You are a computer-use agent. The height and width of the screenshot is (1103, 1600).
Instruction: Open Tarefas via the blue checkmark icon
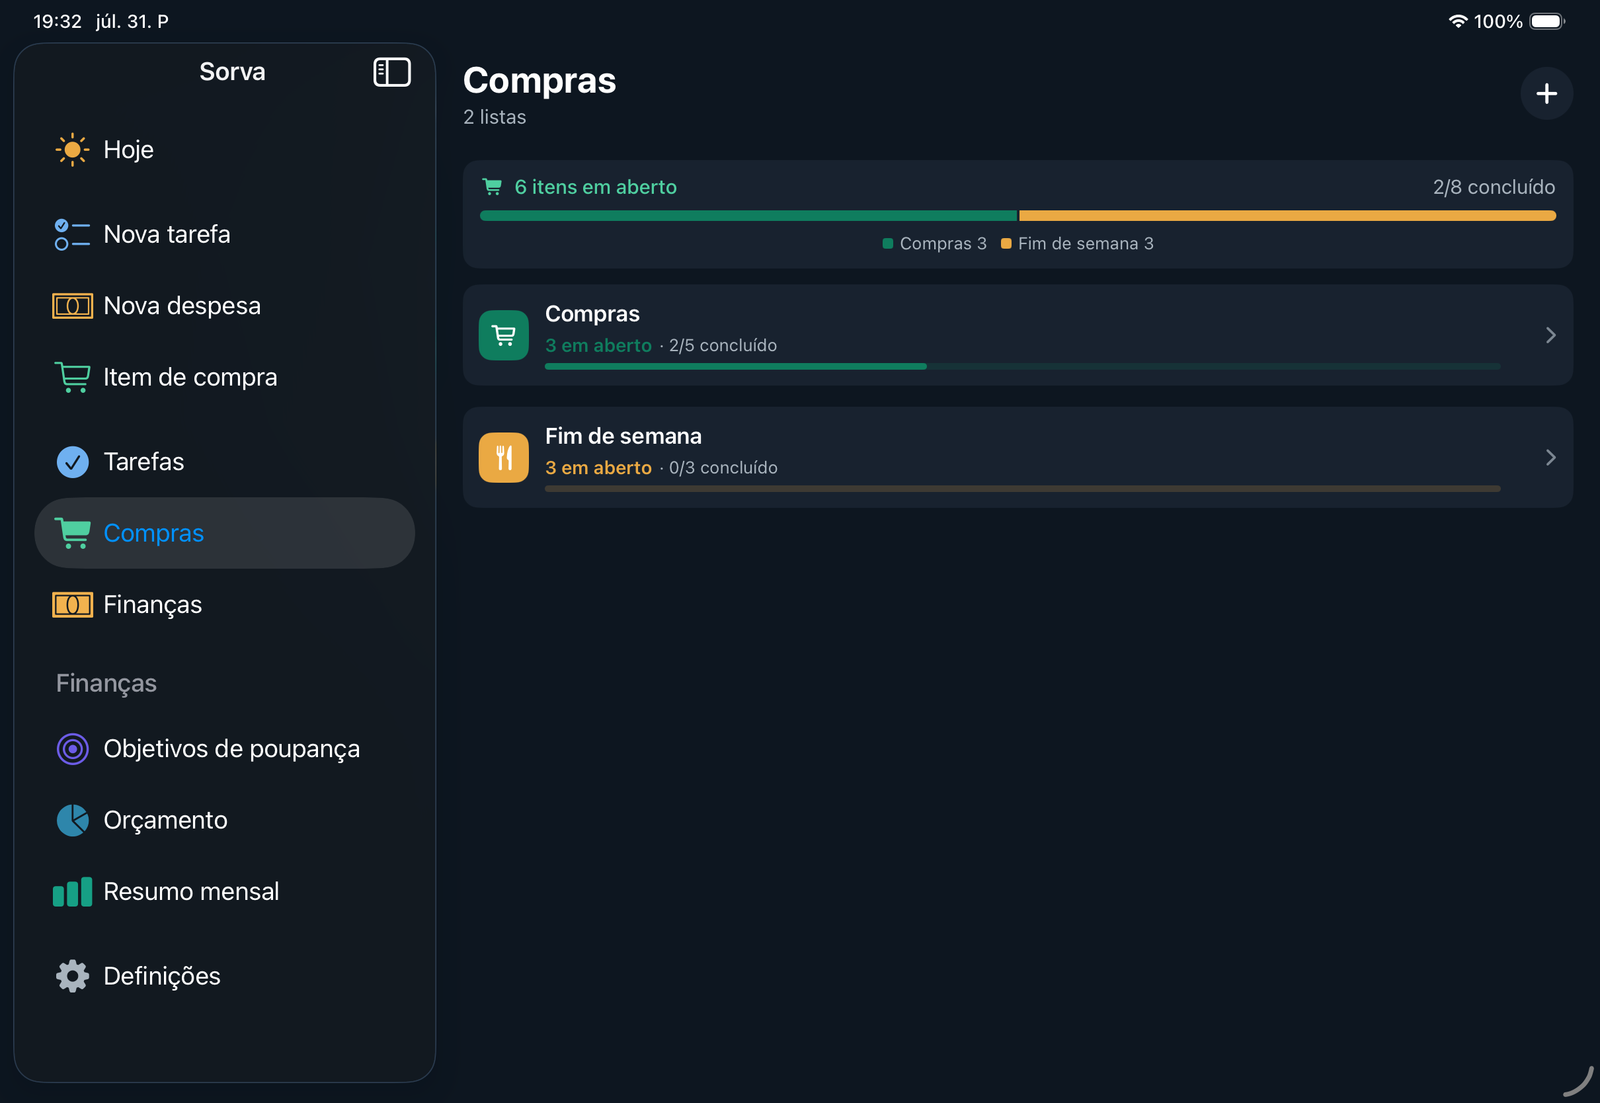pos(72,462)
